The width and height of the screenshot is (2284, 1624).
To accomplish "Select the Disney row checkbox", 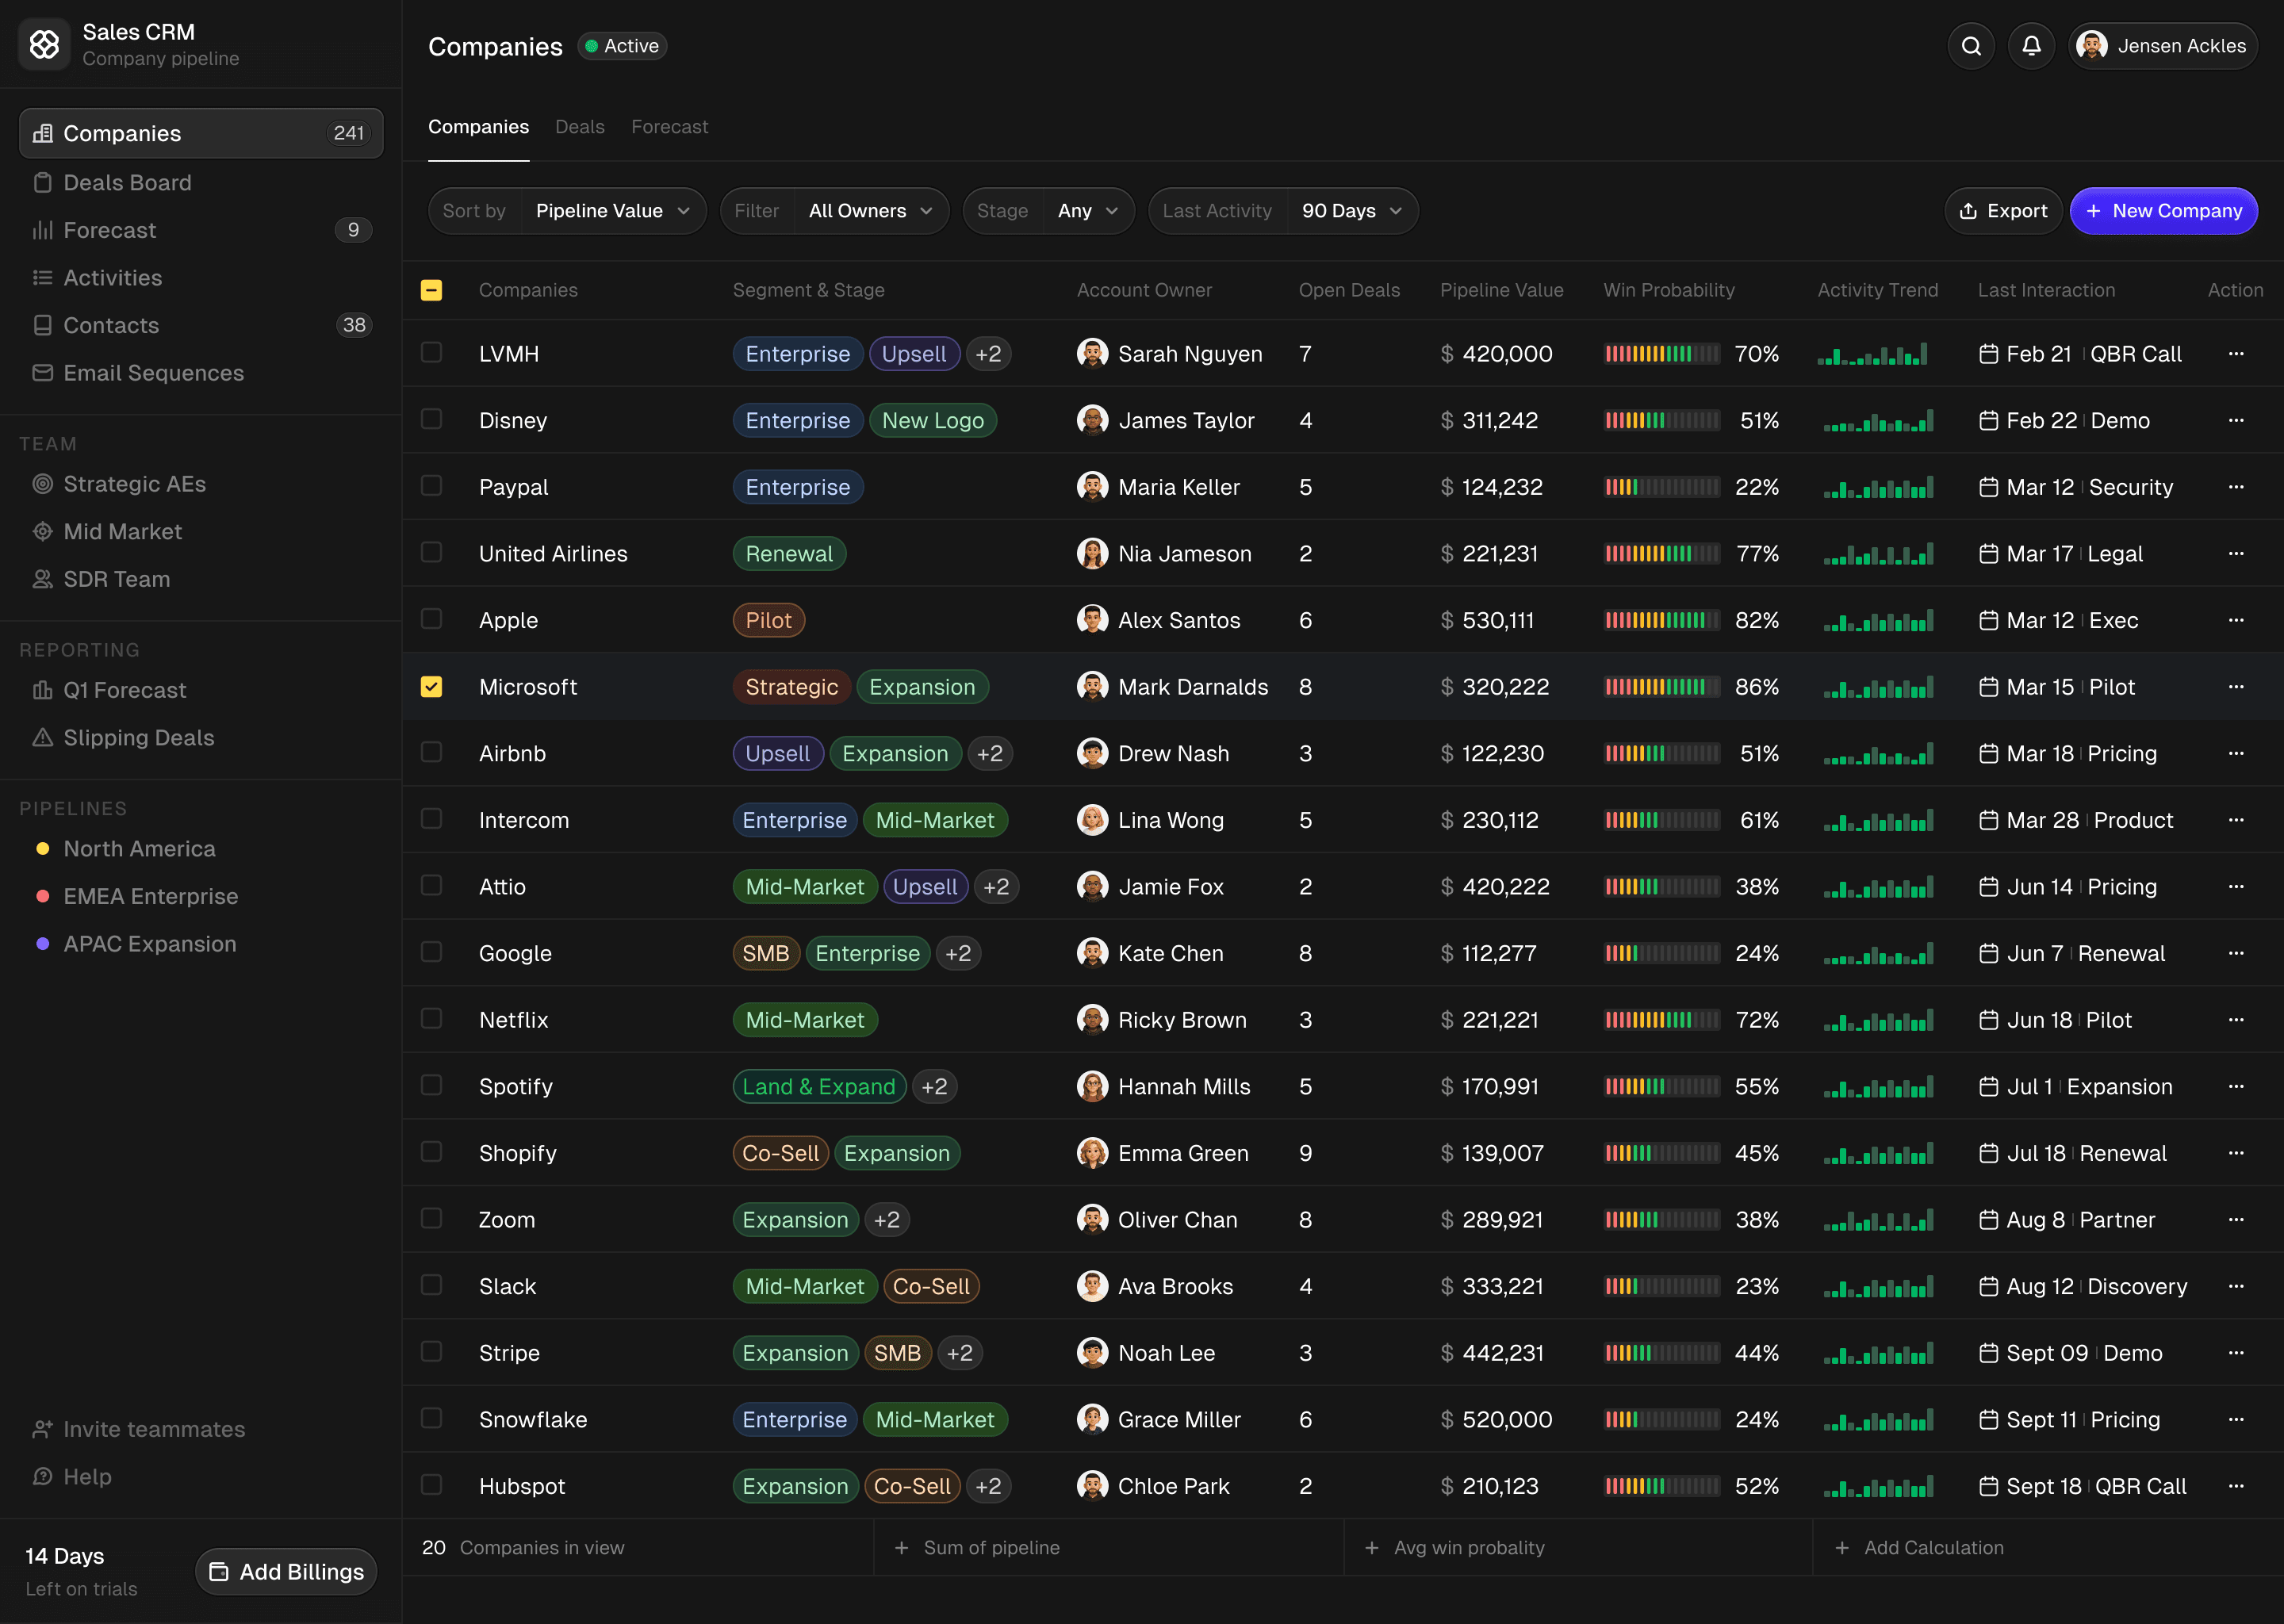I will [x=431, y=419].
